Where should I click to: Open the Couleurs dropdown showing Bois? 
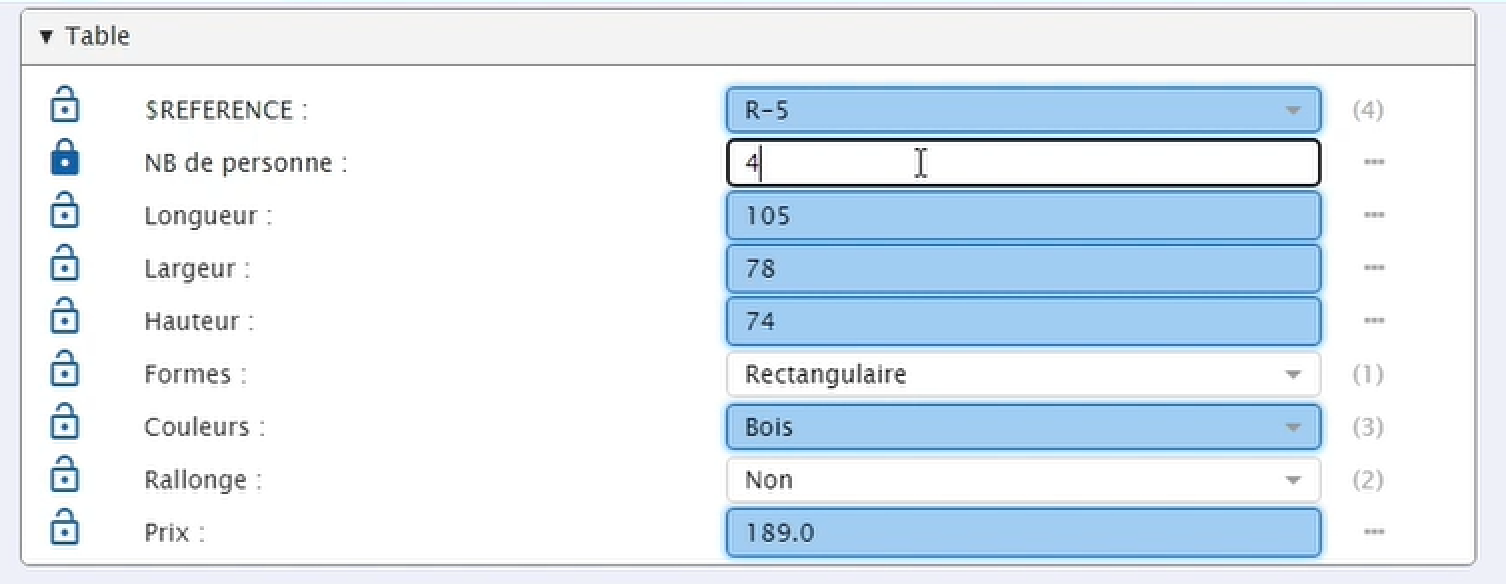click(1023, 427)
